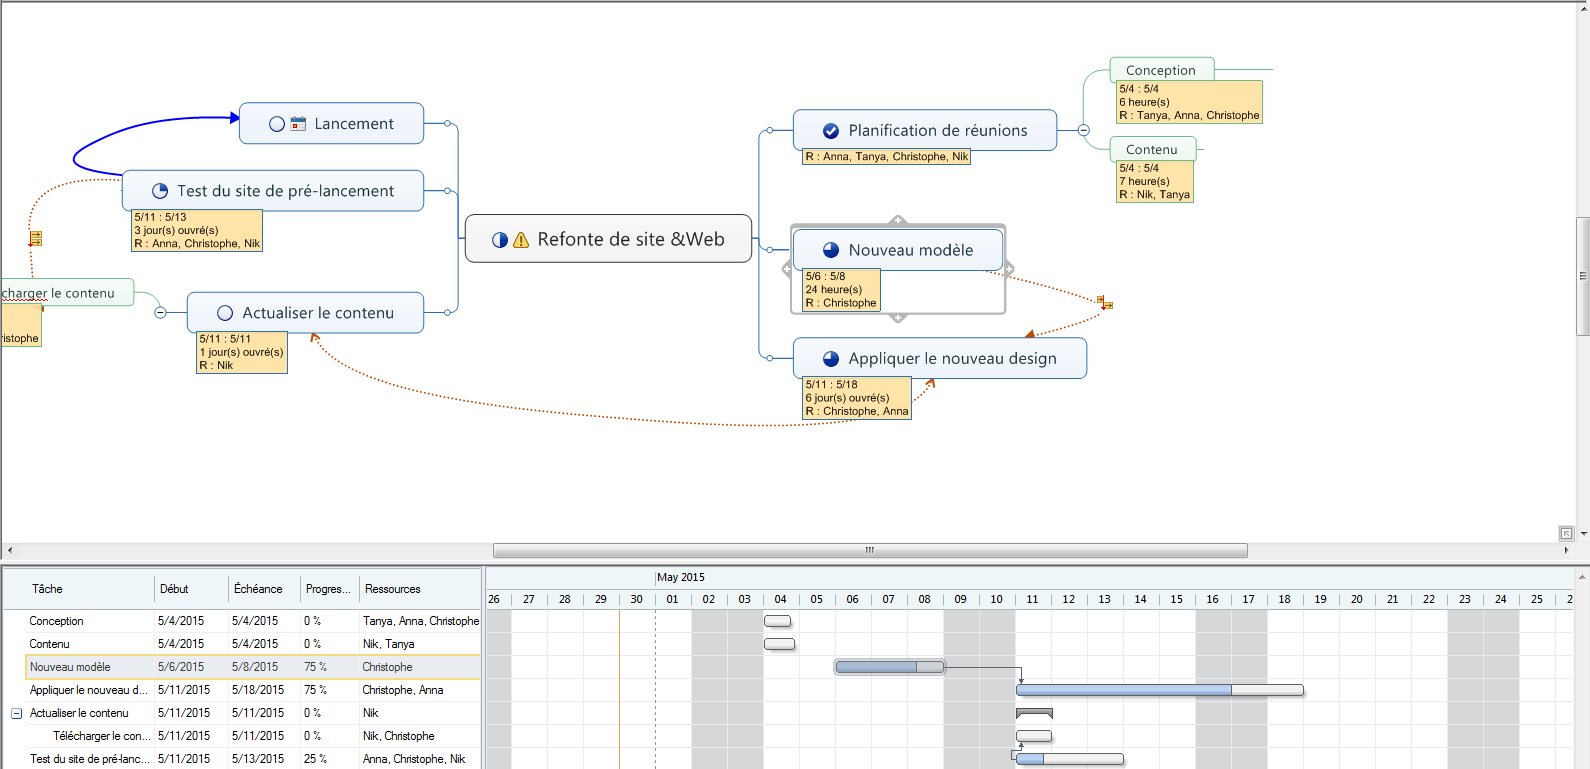This screenshot has width=1590, height=769.
Task: Select the Conception subtopic
Action: [1160, 70]
